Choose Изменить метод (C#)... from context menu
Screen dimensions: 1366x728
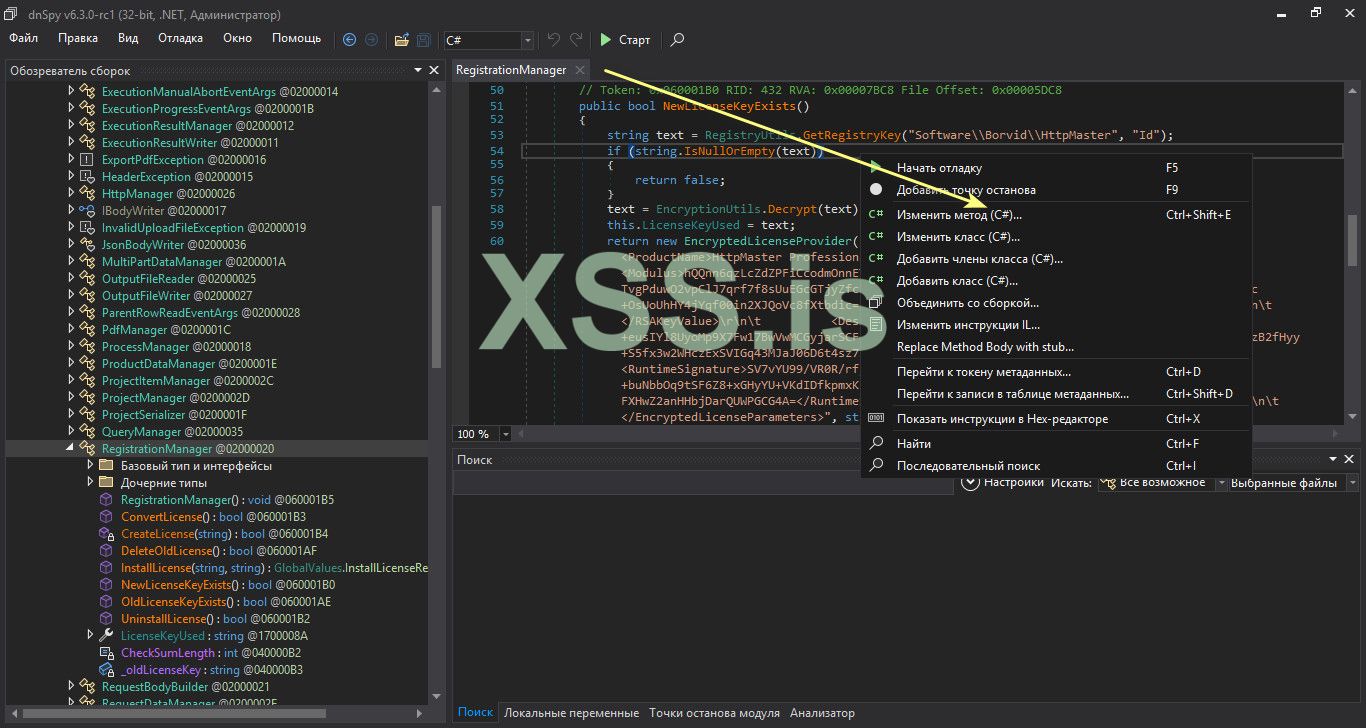tap(958, 215)
